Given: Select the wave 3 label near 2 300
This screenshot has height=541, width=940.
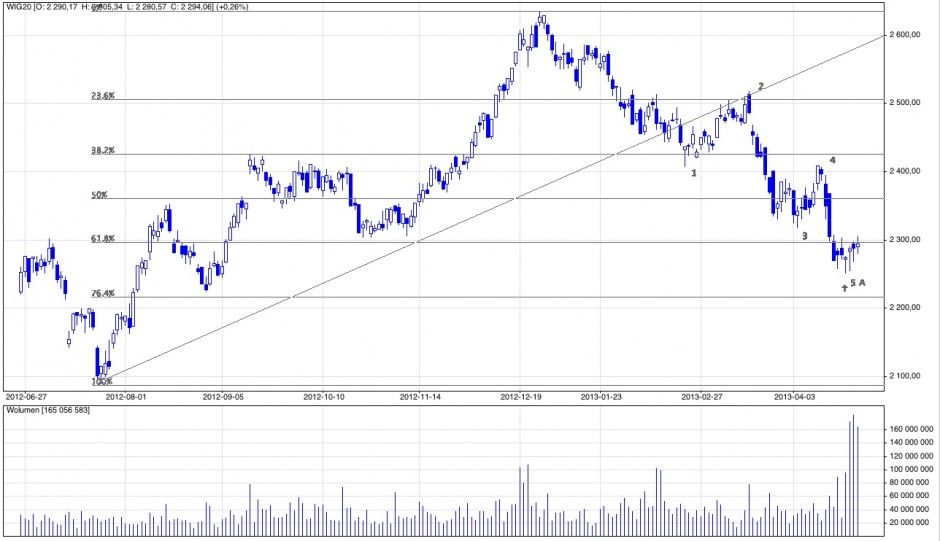Looking at the screenshot, I should [x=804, y=236].
